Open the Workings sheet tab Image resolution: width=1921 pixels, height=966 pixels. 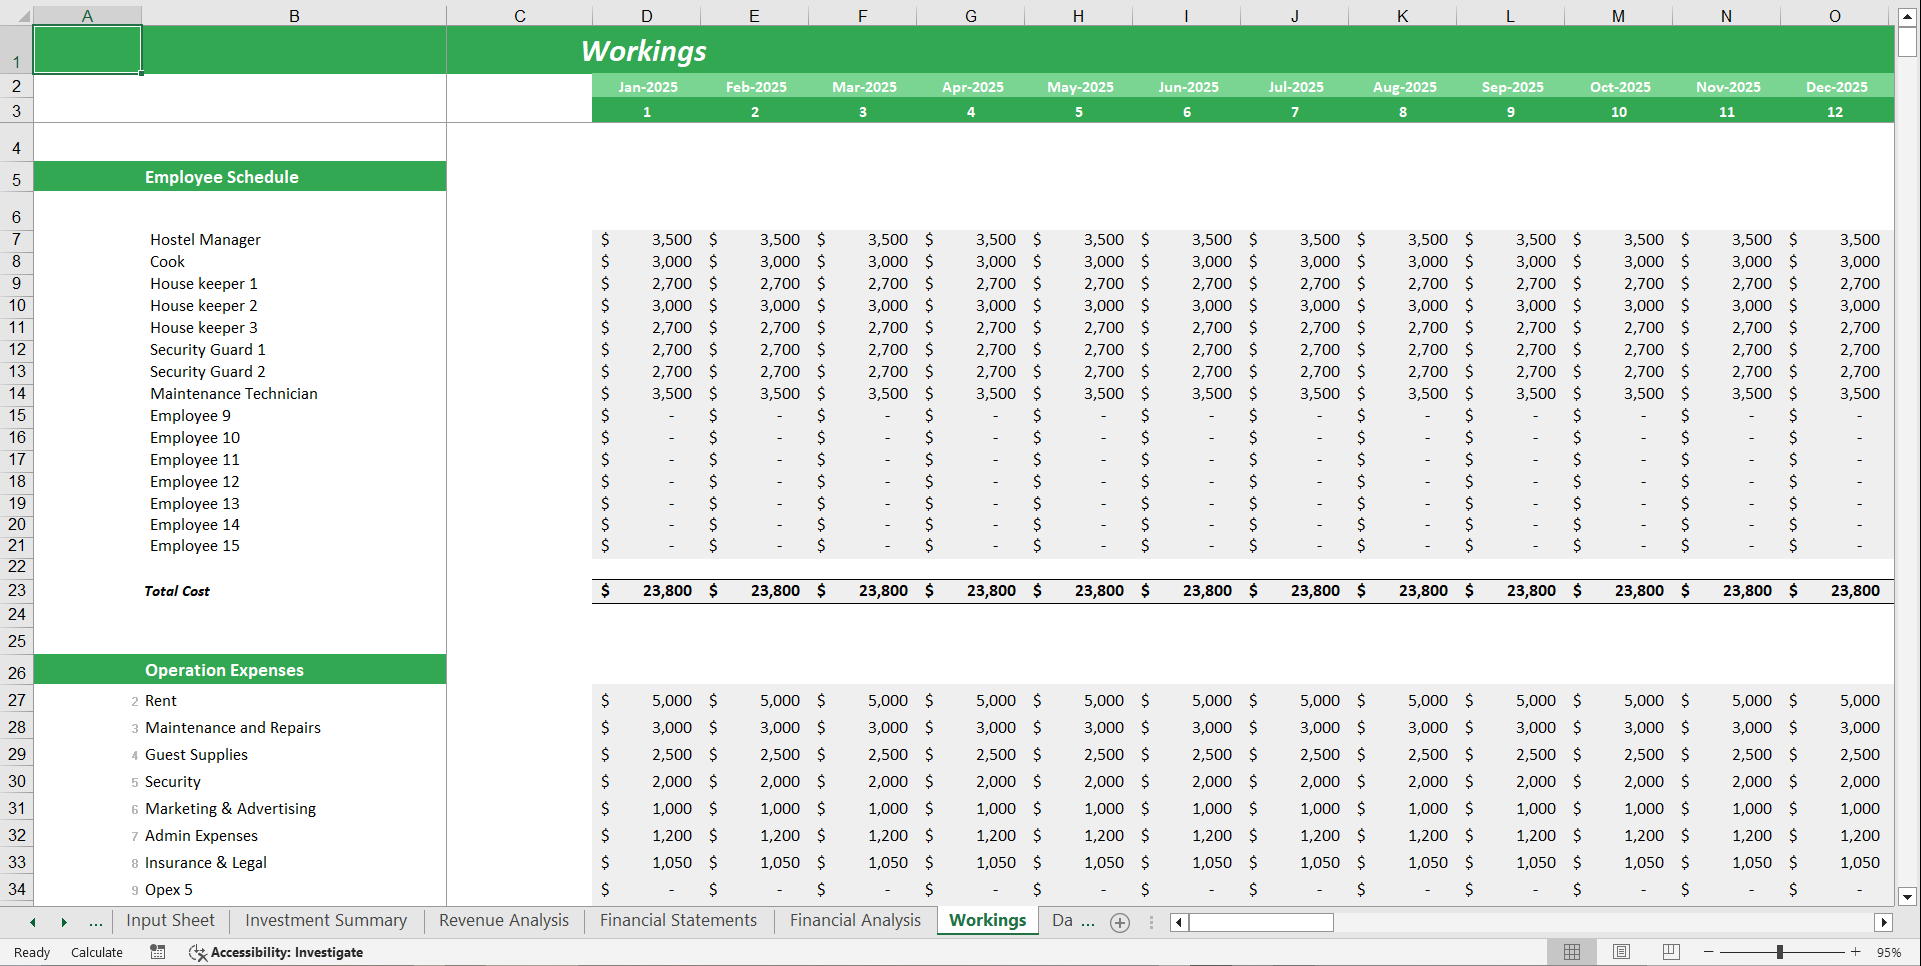tap(986, 920)
